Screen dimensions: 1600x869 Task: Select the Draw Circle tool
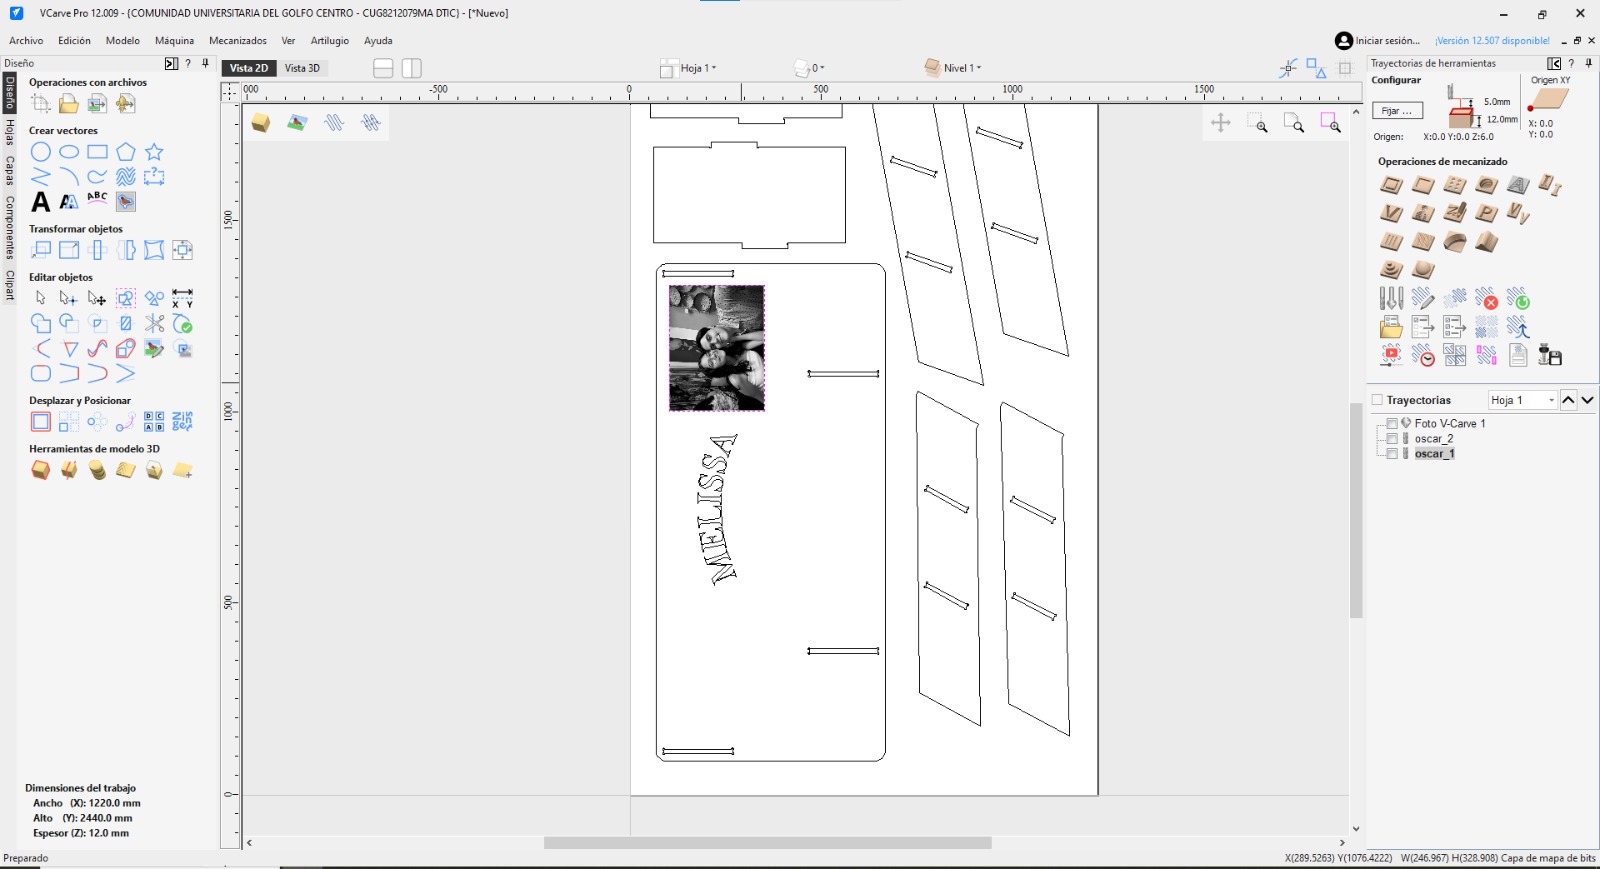[40, 152]
